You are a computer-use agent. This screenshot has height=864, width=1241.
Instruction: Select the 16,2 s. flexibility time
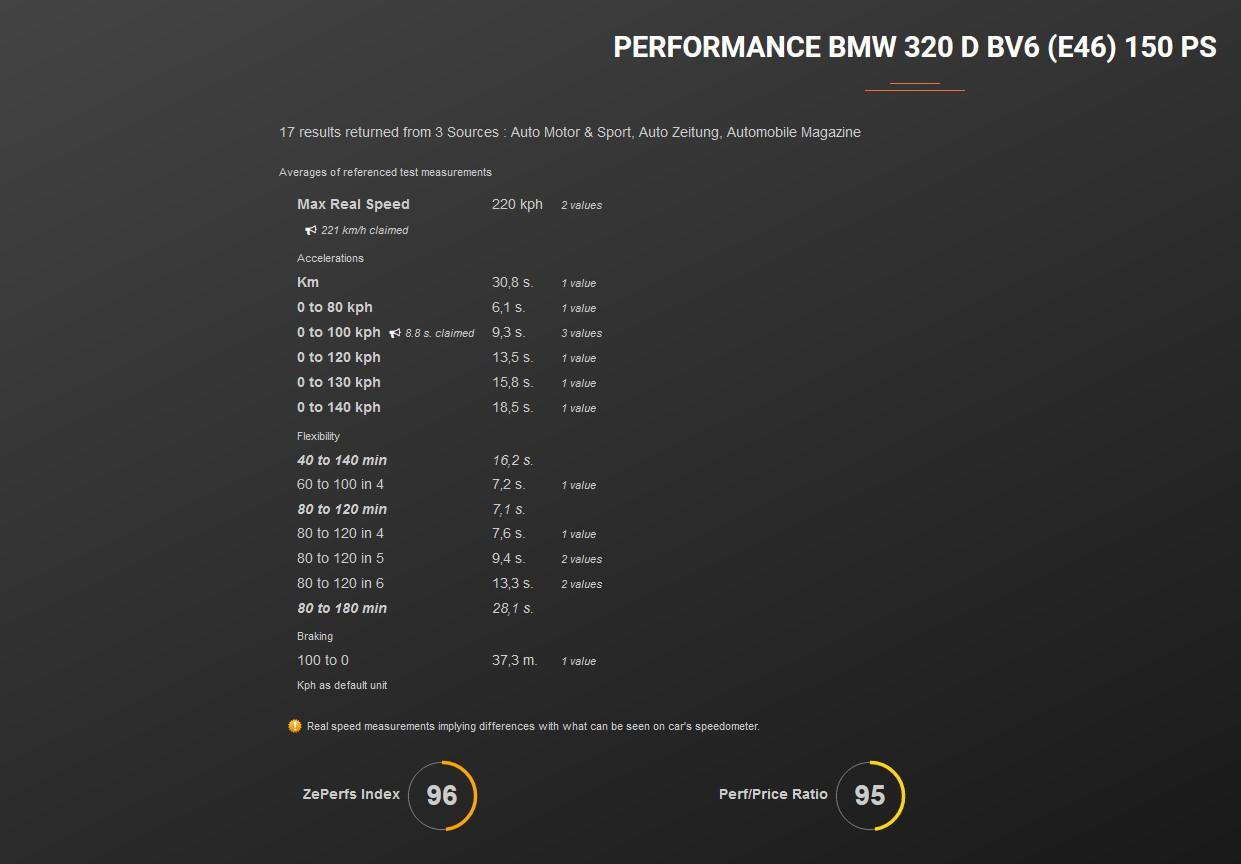click(512, 460)
